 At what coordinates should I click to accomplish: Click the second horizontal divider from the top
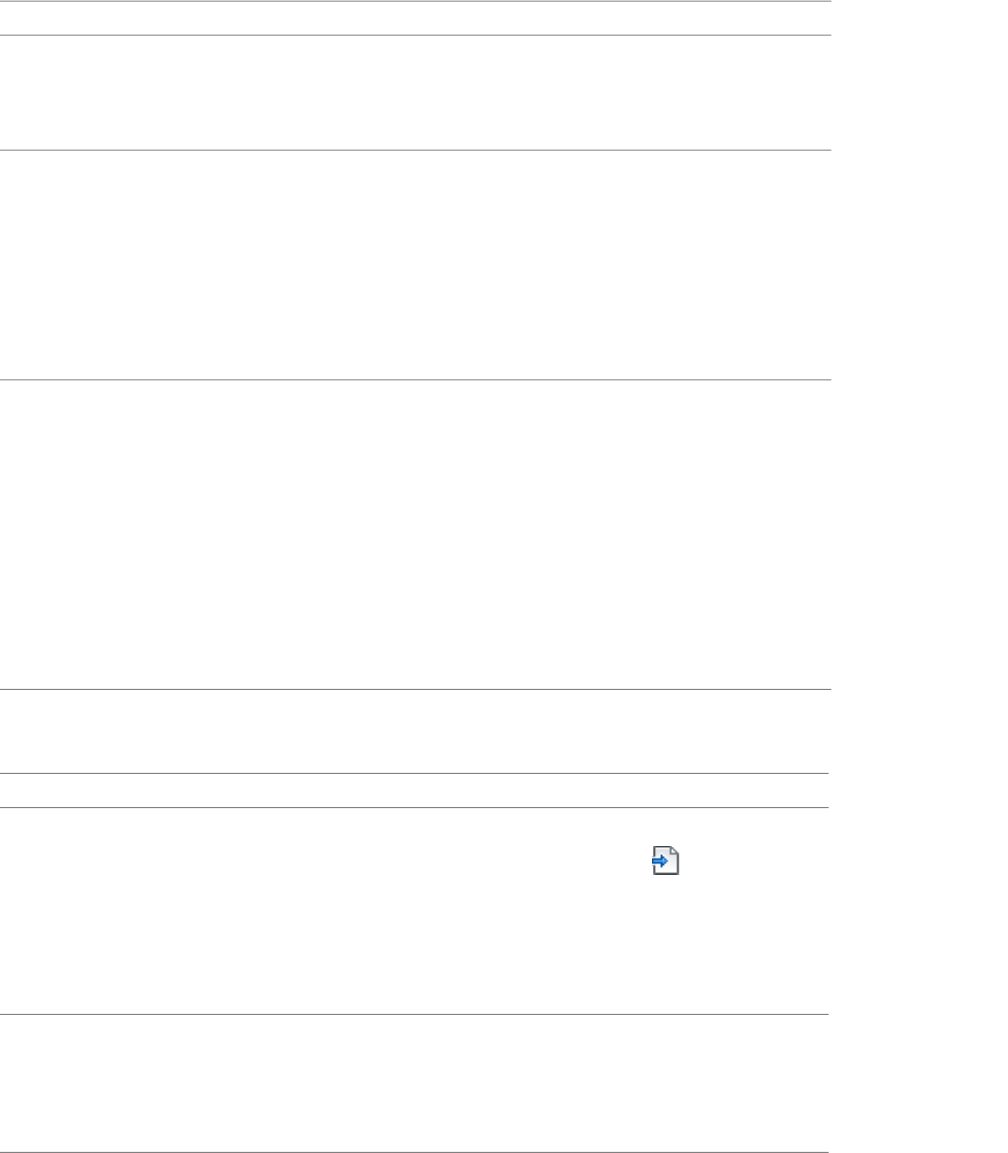pos(415,35)
